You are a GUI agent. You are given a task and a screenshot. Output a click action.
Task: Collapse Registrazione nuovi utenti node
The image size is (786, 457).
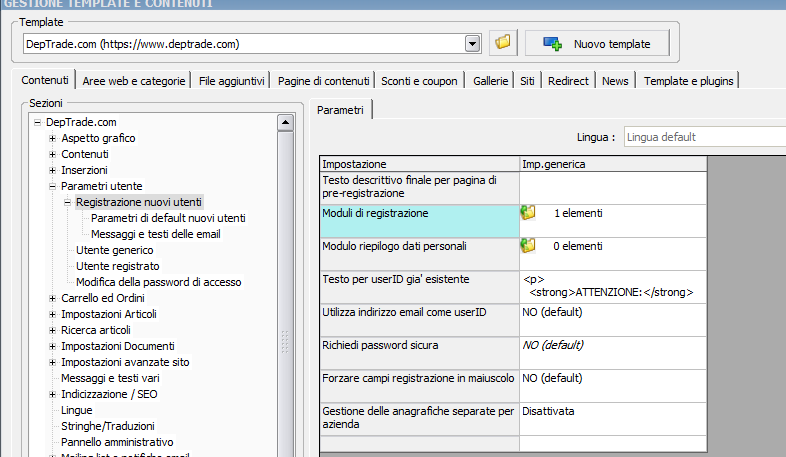coord(67,202)
